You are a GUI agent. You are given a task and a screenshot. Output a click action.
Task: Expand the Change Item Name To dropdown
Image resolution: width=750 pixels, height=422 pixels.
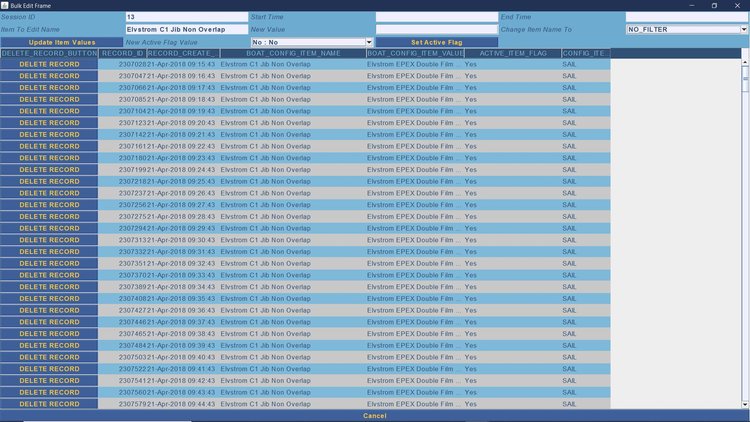[x=743, y=30]
